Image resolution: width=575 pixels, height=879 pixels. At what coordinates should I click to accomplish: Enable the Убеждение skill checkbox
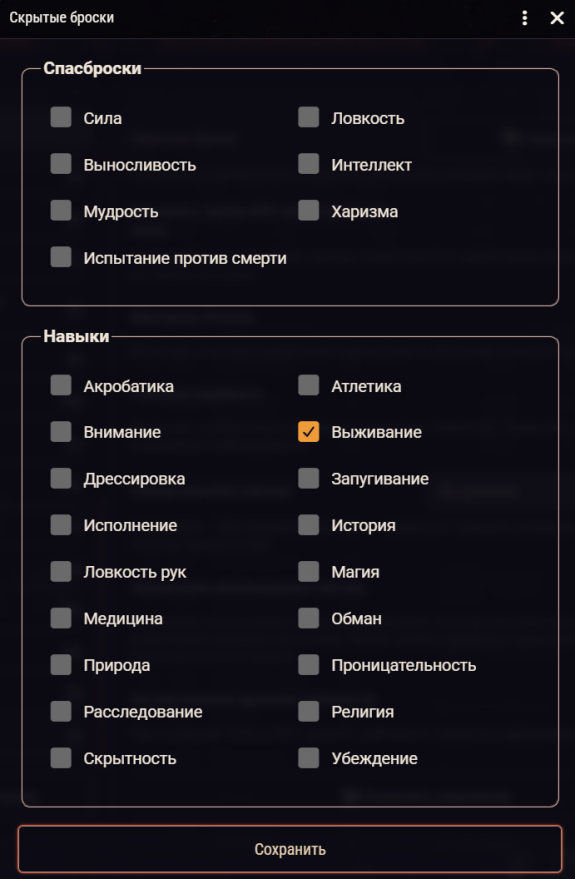pos(309,758)
